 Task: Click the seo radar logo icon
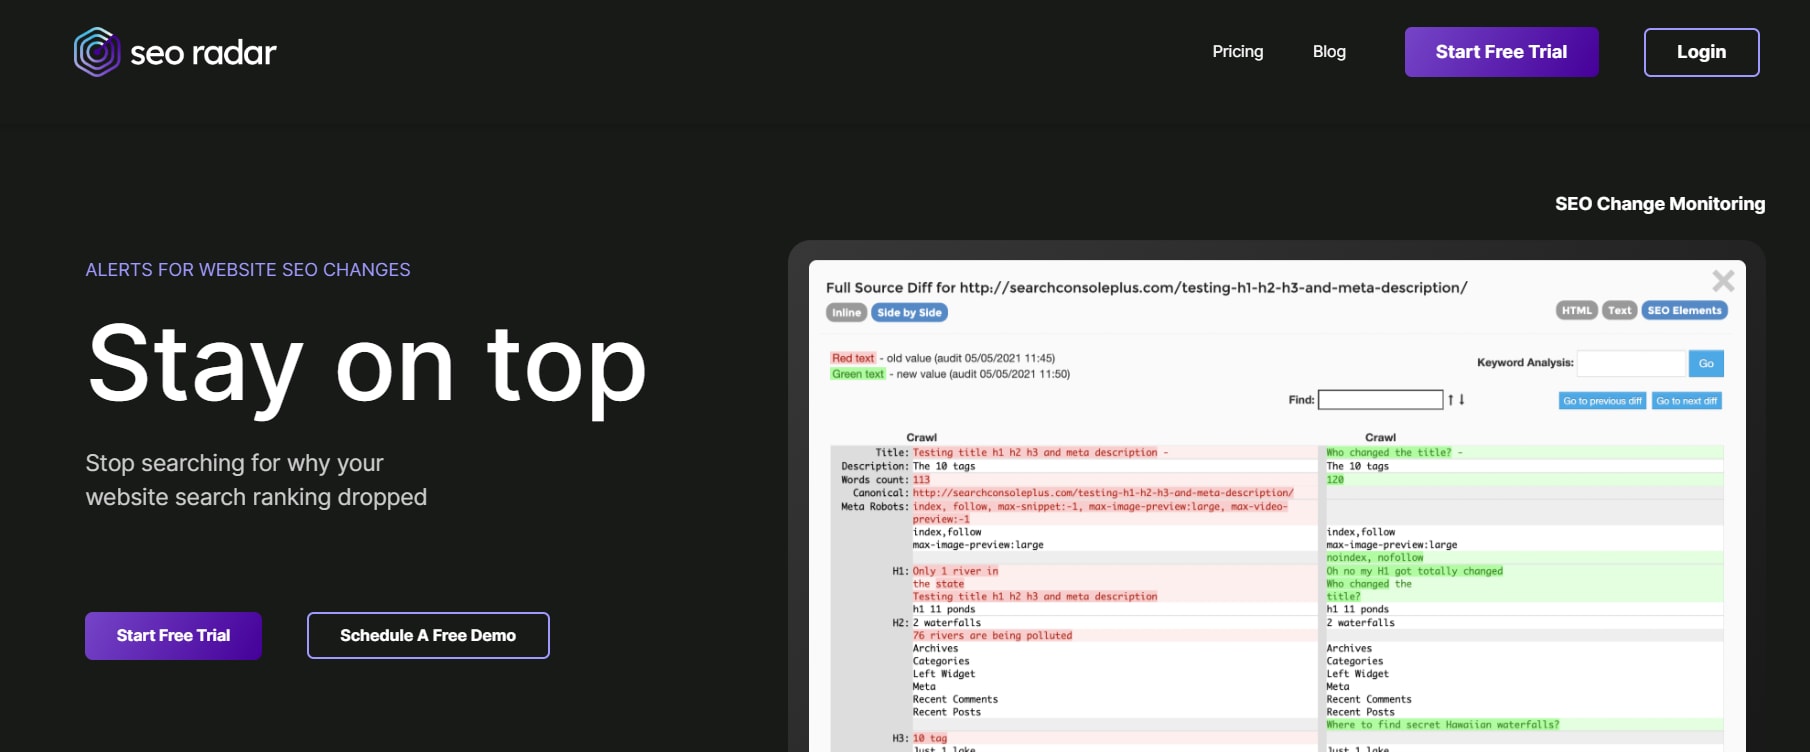97,52
